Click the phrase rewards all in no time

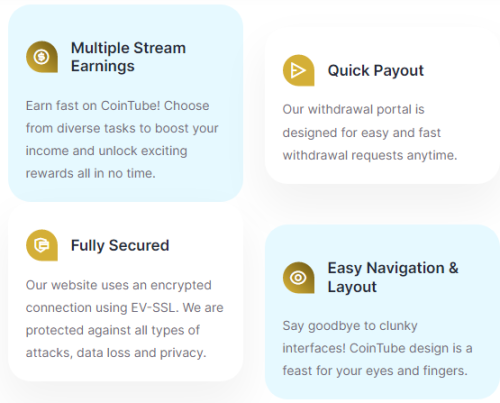91,173
